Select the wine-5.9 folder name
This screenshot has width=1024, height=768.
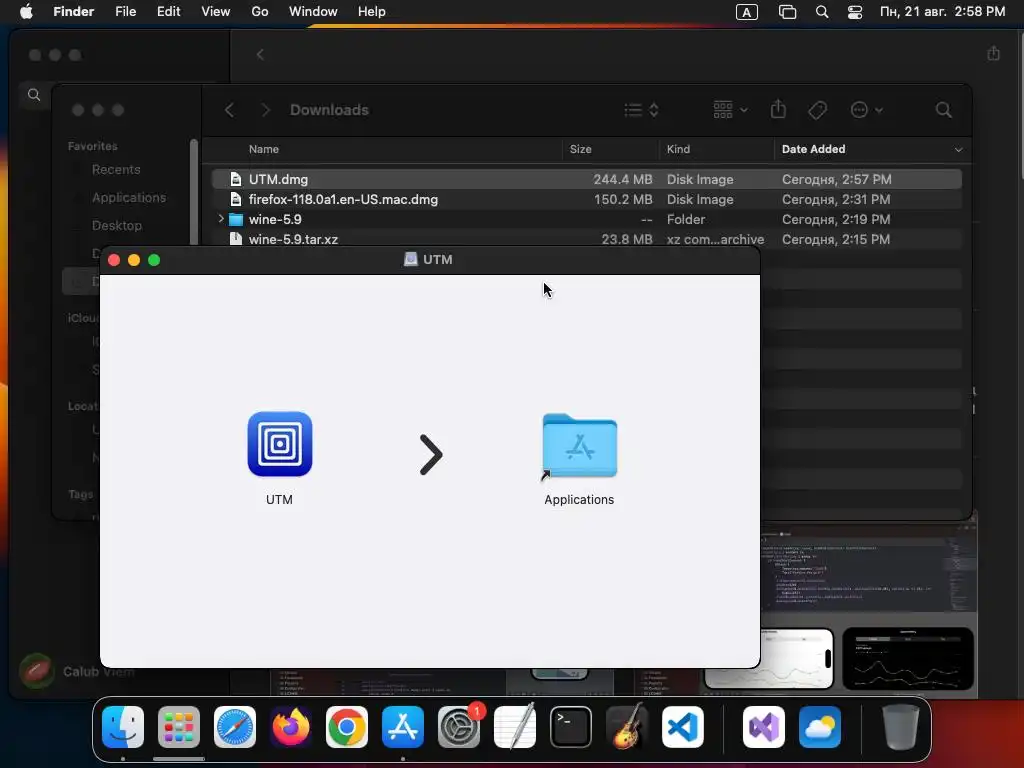pos(275,219)
